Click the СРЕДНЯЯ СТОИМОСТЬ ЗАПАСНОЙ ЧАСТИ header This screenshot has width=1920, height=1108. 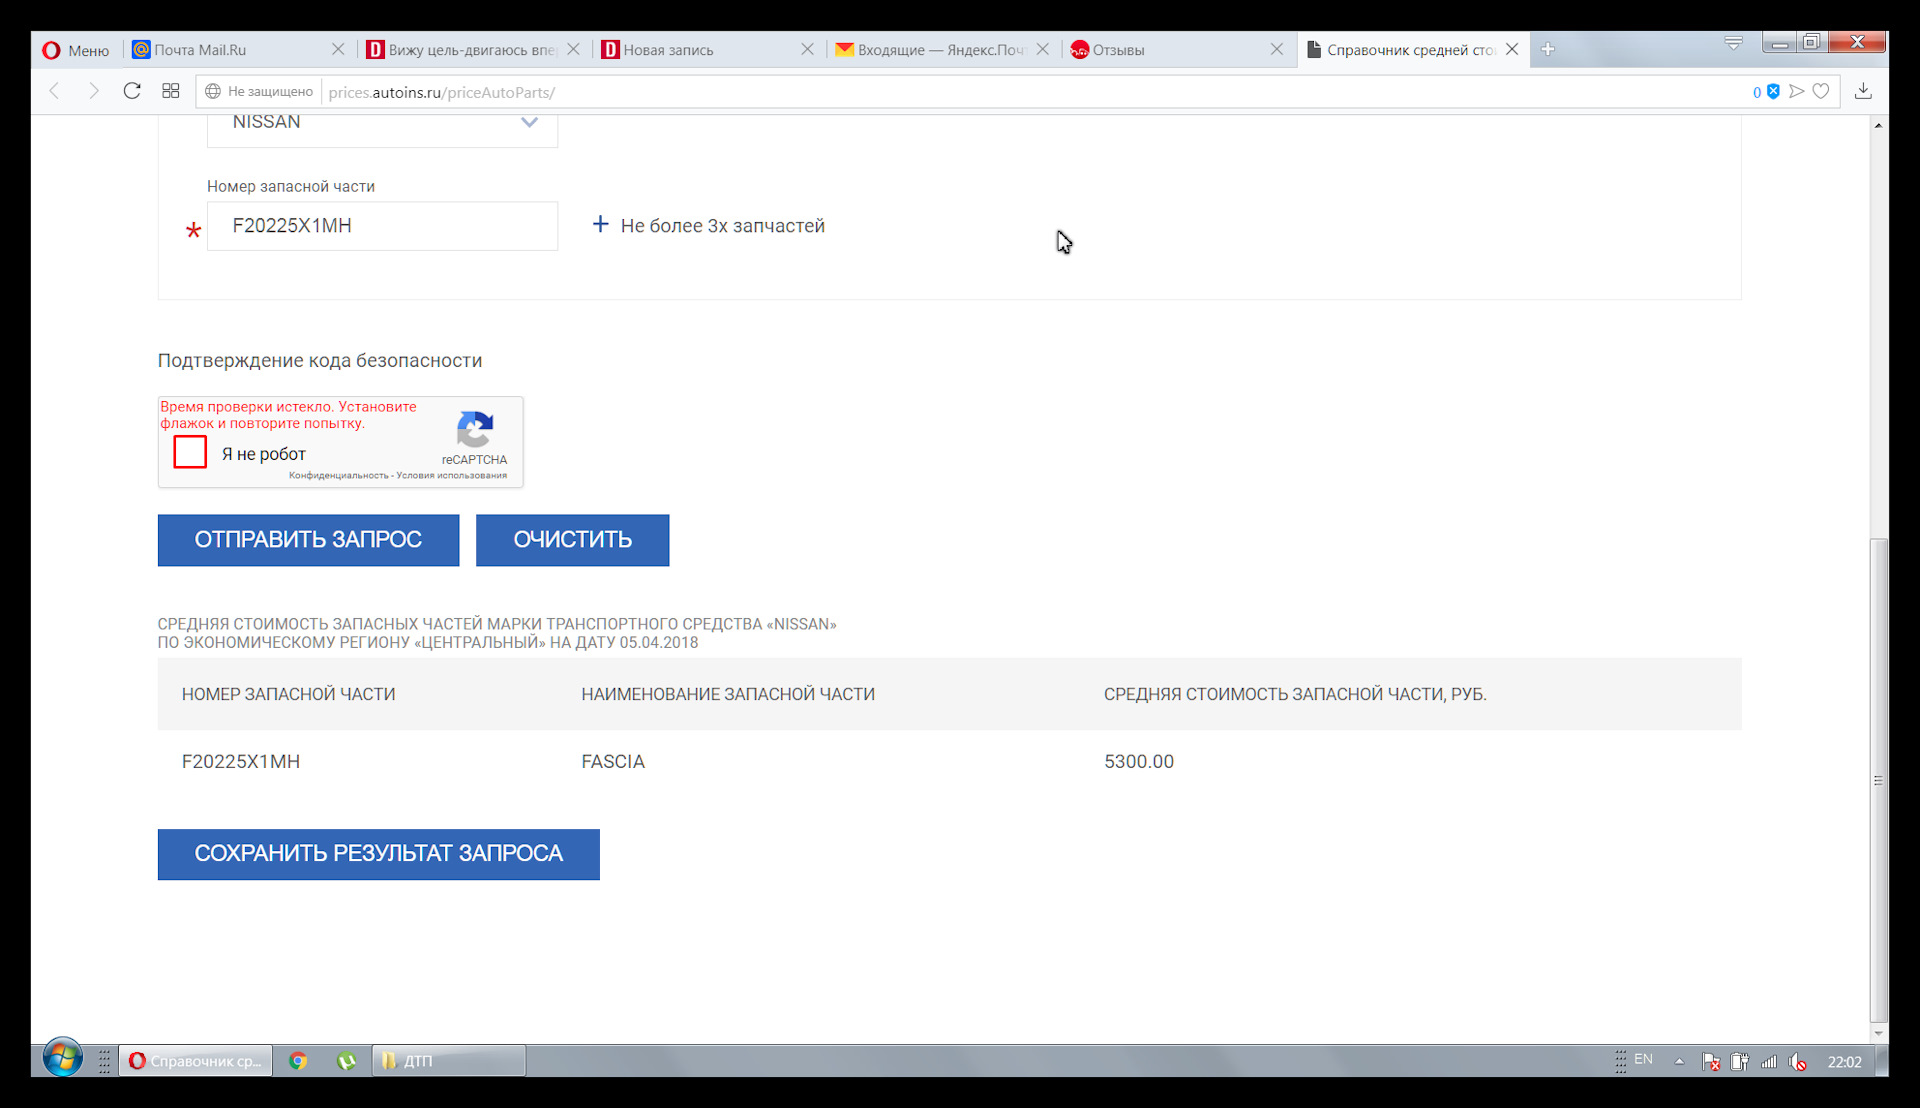coord(1295,694)
